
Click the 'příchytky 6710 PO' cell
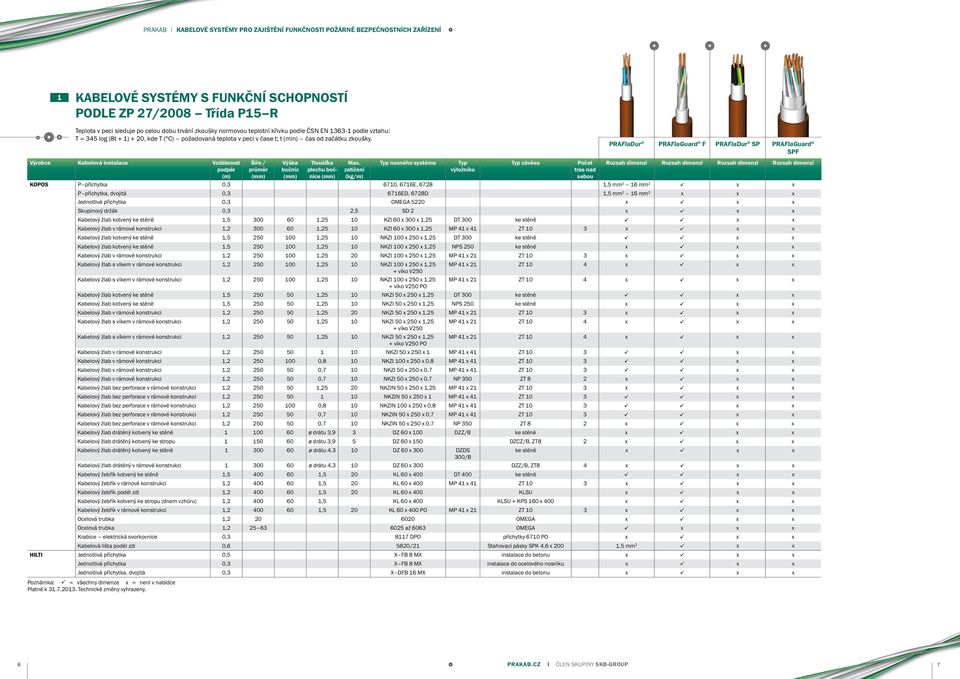point(525,537)
